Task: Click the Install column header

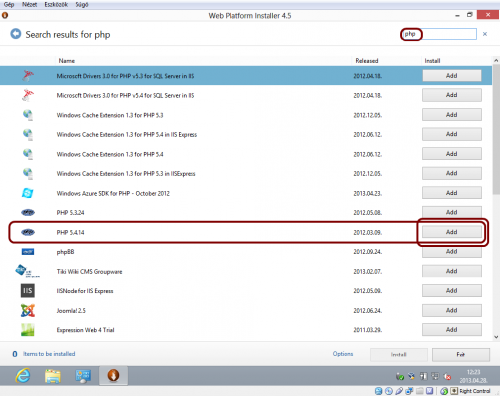Action: click(x=432, y=61)
